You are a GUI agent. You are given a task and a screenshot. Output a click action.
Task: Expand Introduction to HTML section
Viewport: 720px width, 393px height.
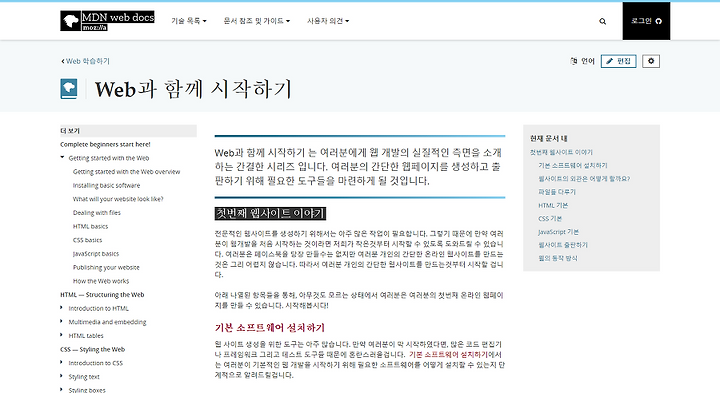click(x=62, y=308)
